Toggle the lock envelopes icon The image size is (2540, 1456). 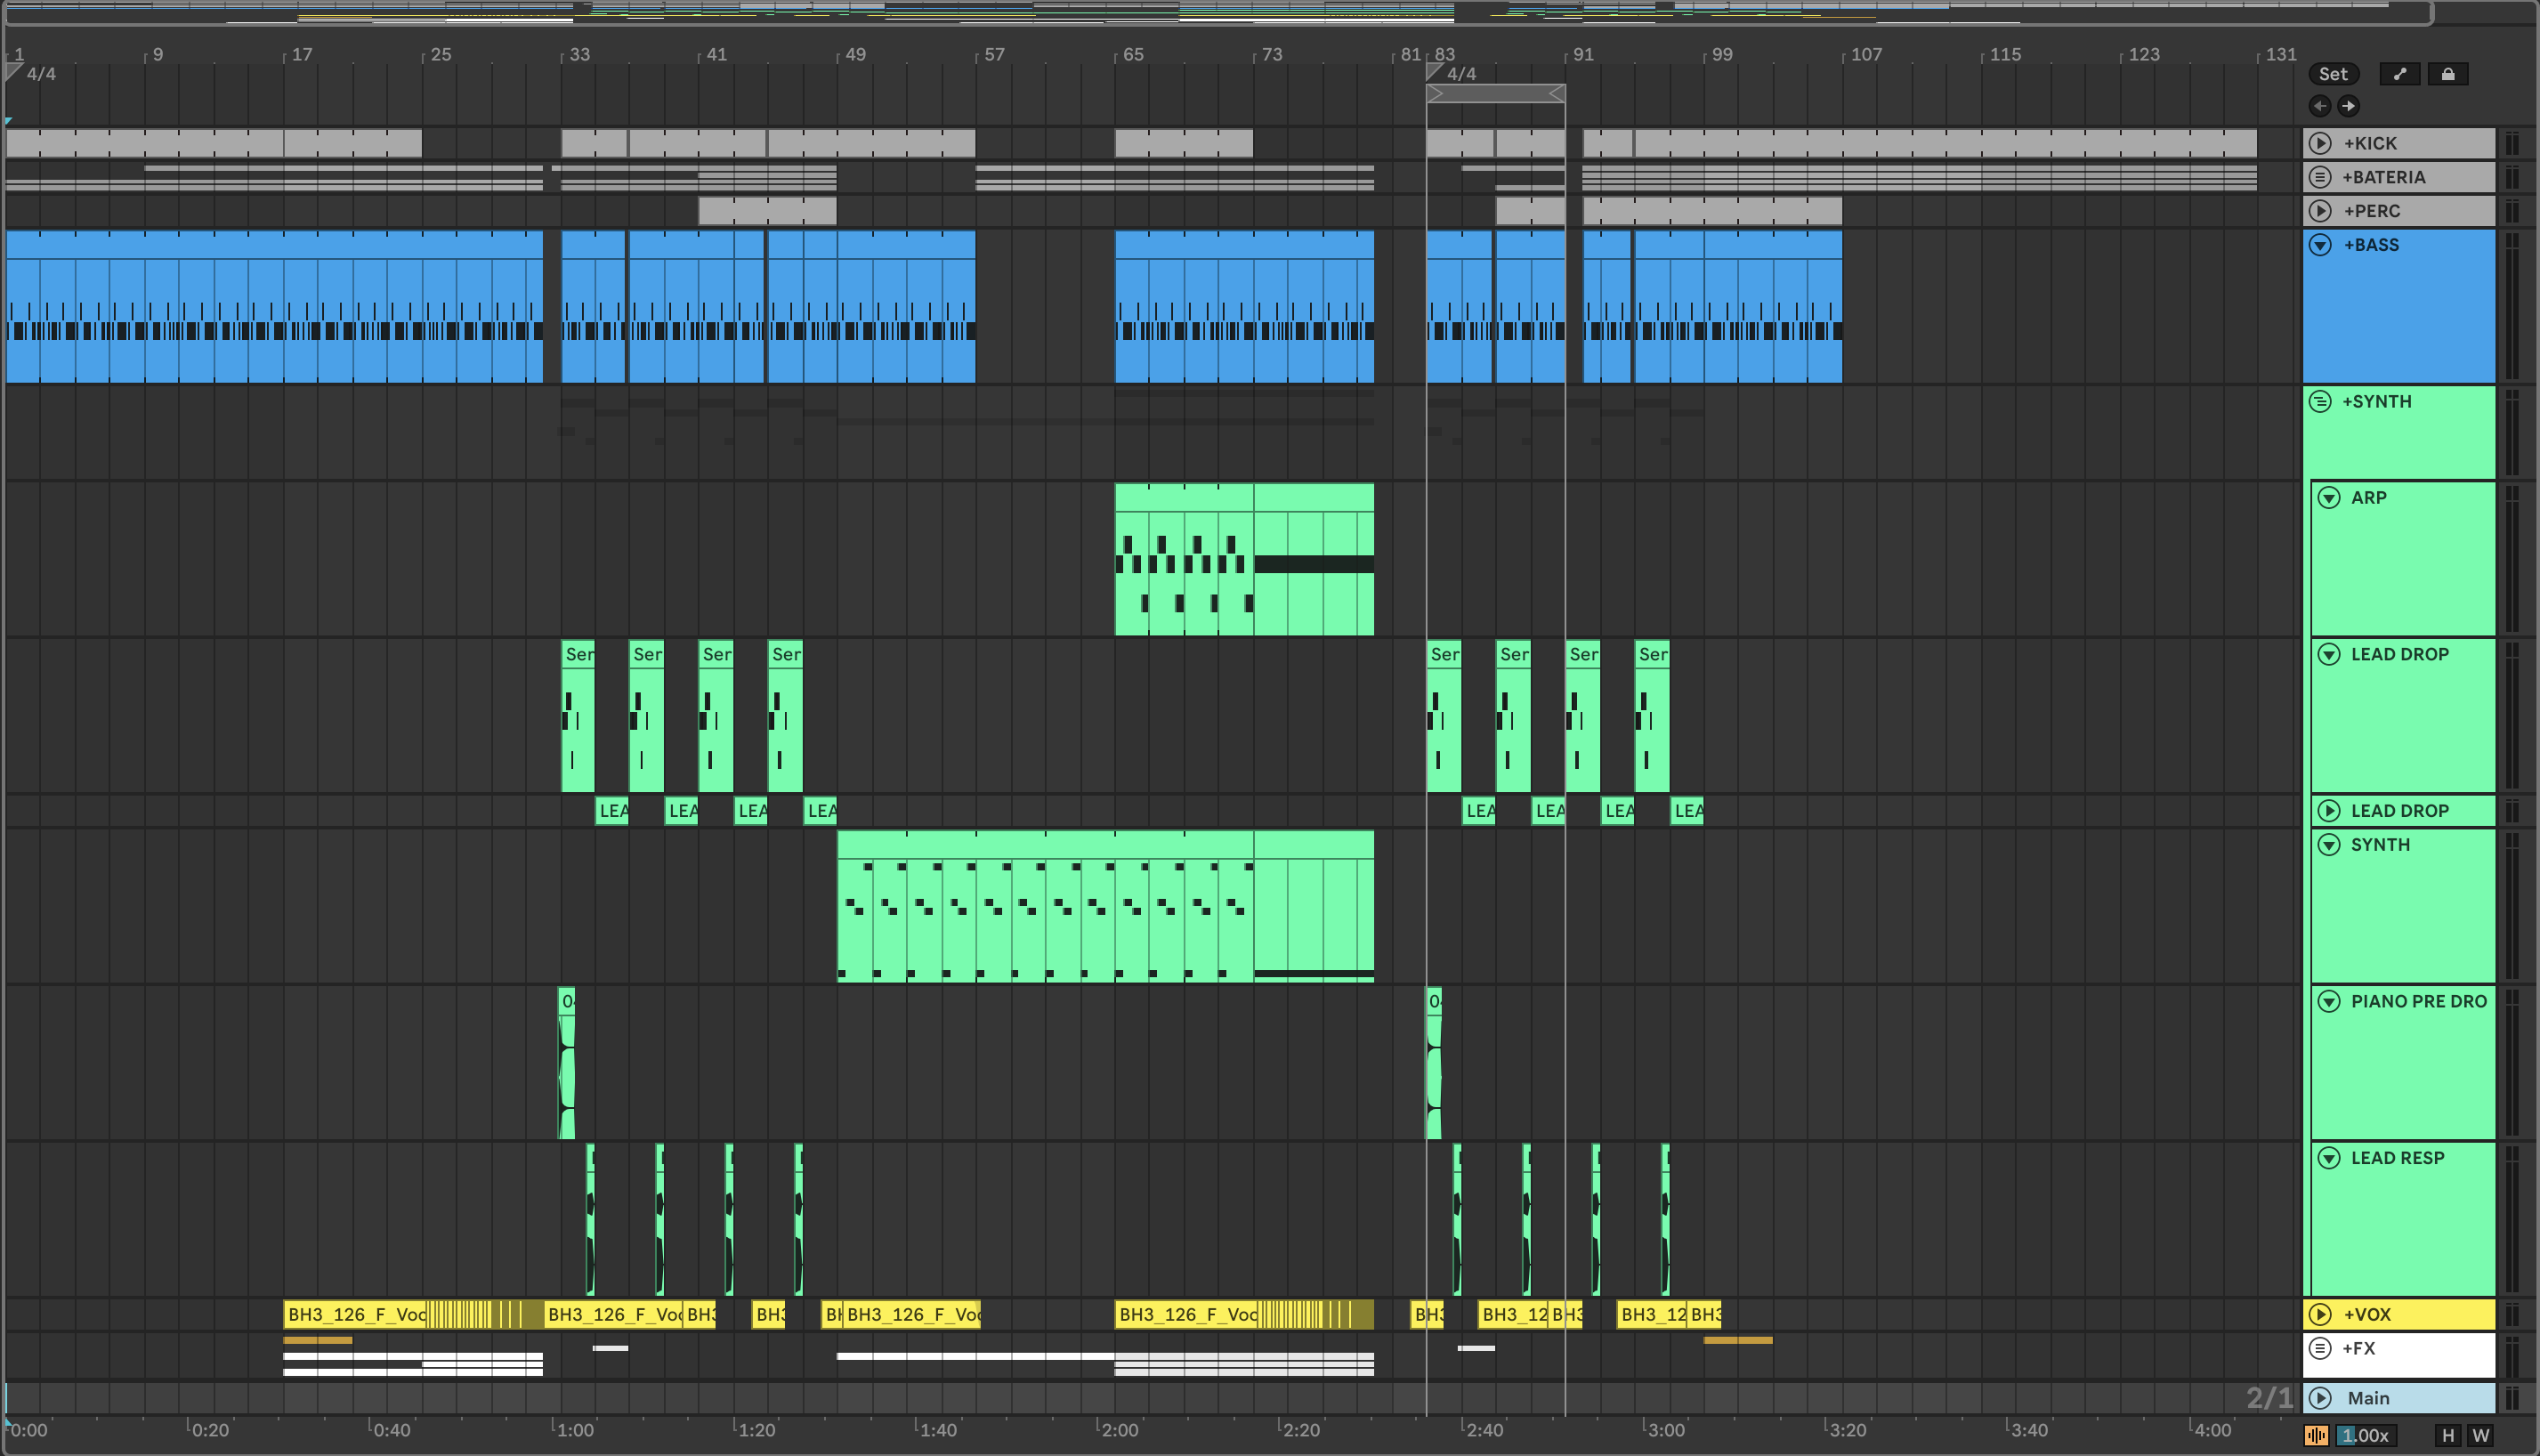(x=2447, y=74)
